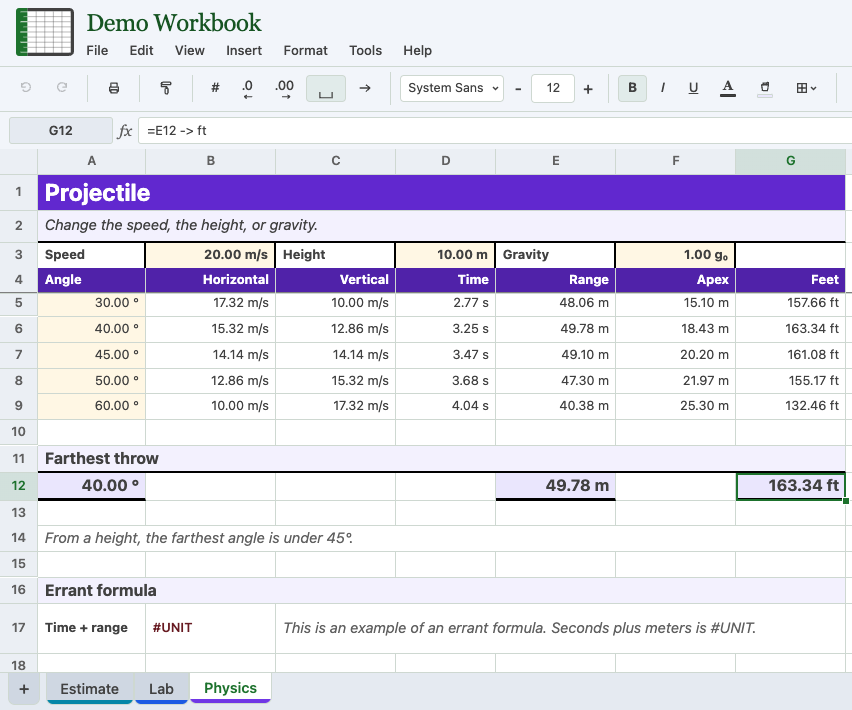Click speed value 20.00 m/s cell
The height and width of the screenshot is (710, 852).
pyautogui.click(x=210, y=255)
